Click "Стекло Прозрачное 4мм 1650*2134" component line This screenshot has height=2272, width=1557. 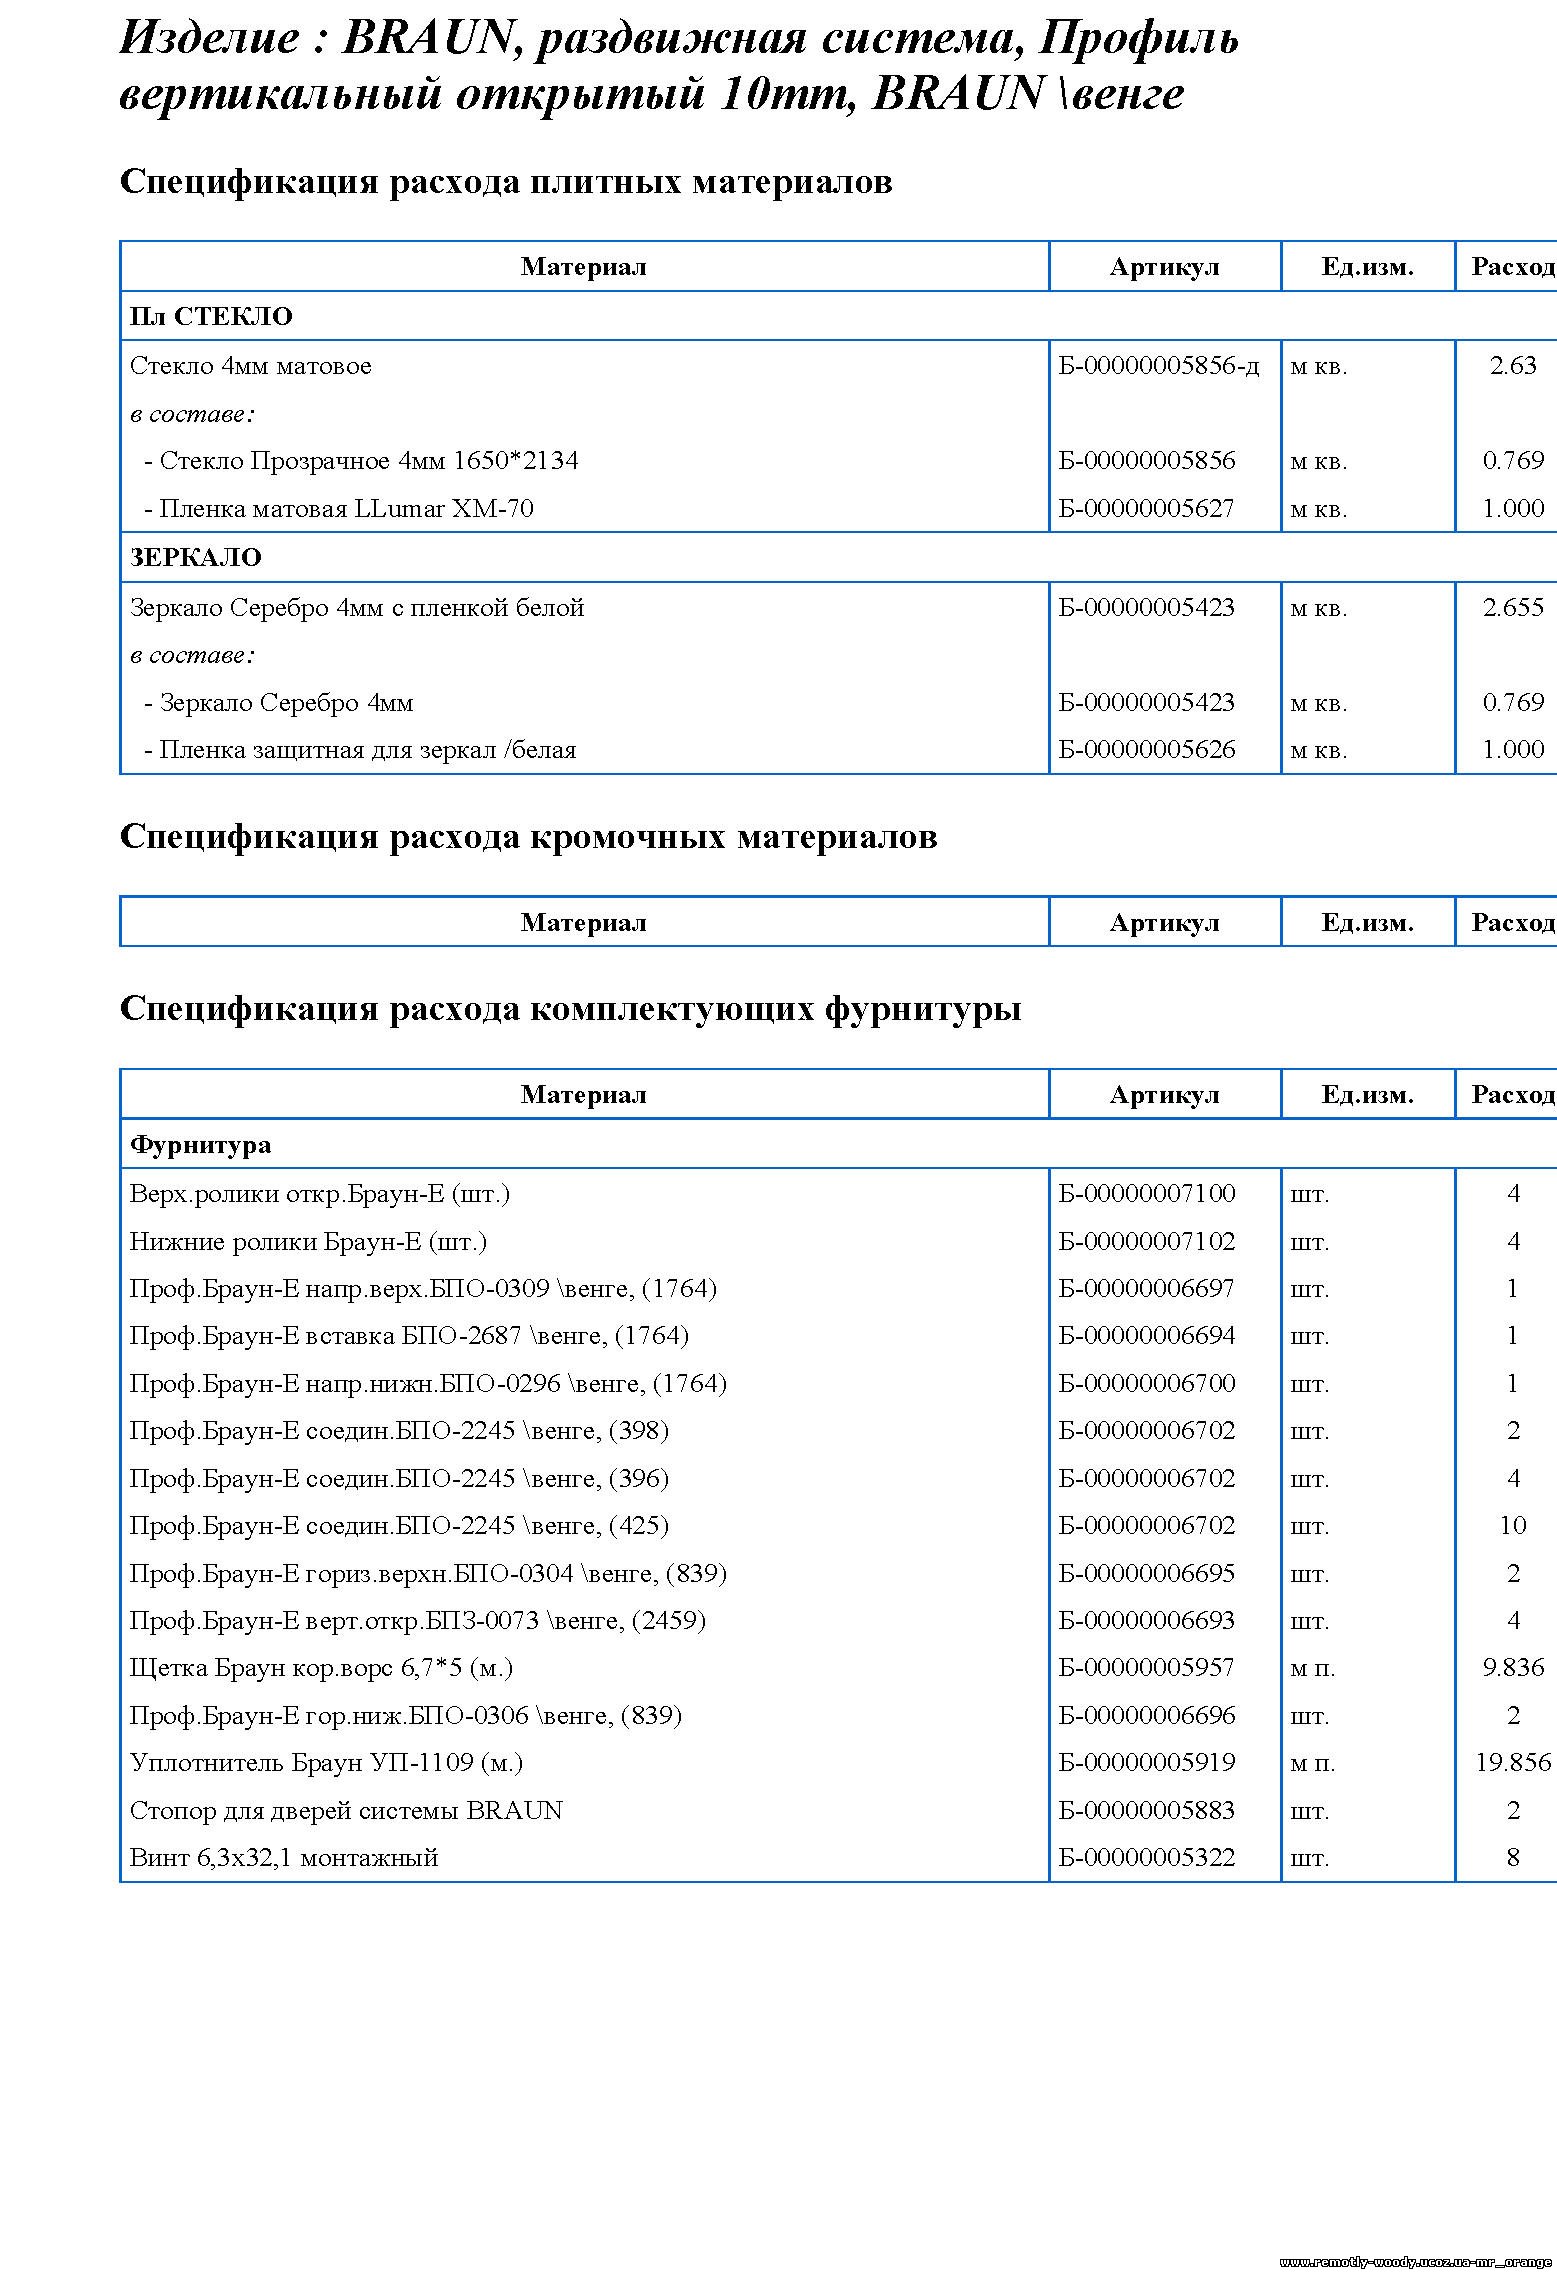361,461
